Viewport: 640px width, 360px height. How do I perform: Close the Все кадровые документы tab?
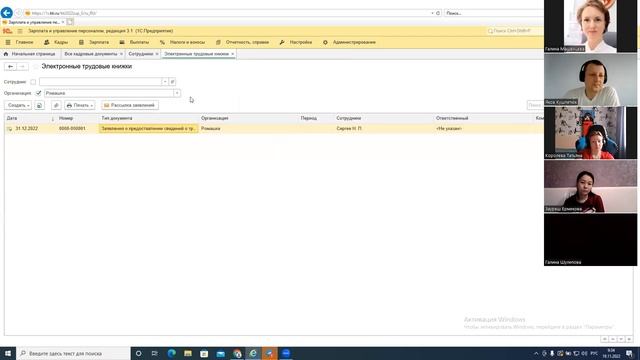tap(121, 54)
